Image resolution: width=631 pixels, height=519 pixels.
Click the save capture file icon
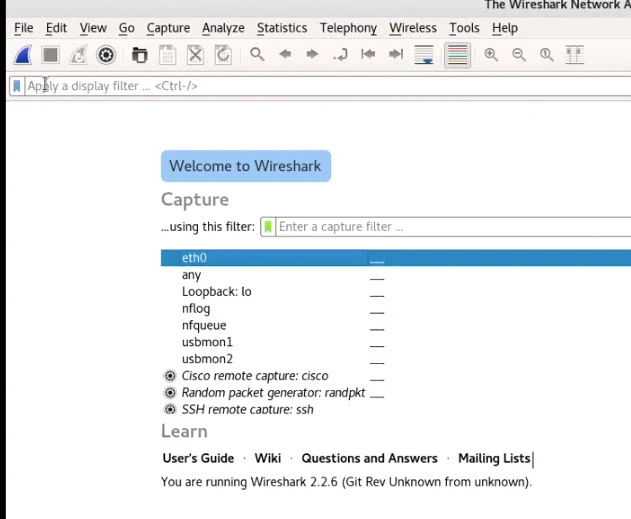pyautogui.click(x=167, y=55)
